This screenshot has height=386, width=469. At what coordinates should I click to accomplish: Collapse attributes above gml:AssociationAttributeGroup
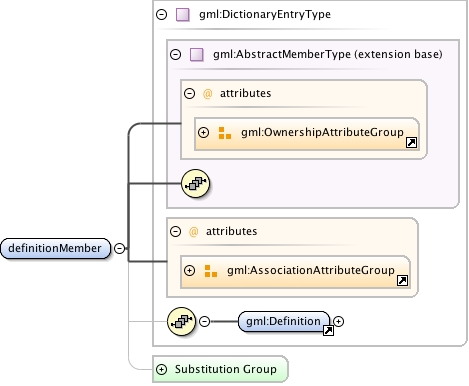pyautogui.click(x=175, y=231)
